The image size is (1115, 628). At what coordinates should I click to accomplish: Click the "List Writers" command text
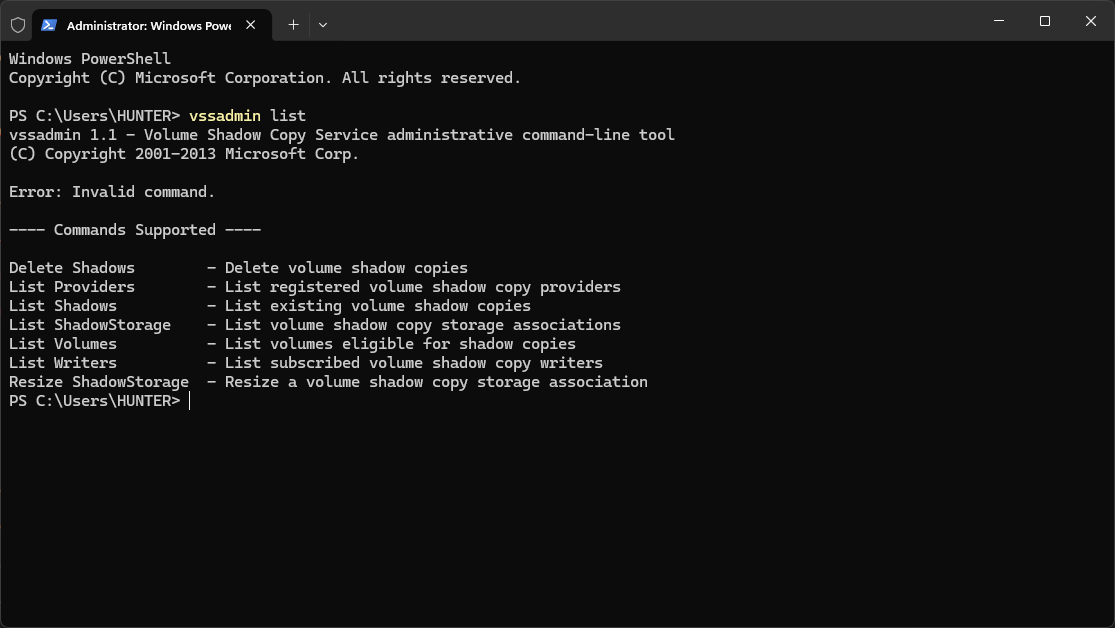click(x=63, y=363)
